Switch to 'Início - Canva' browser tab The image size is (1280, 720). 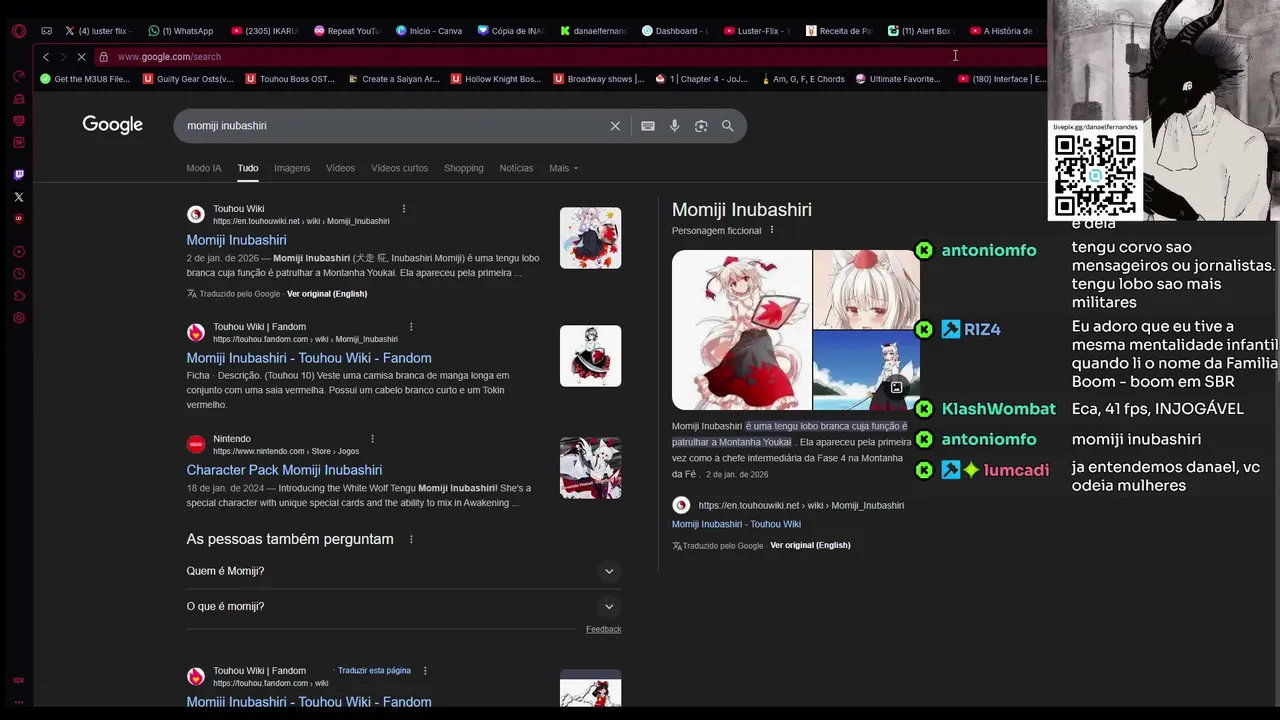click(x=428, y=31)
